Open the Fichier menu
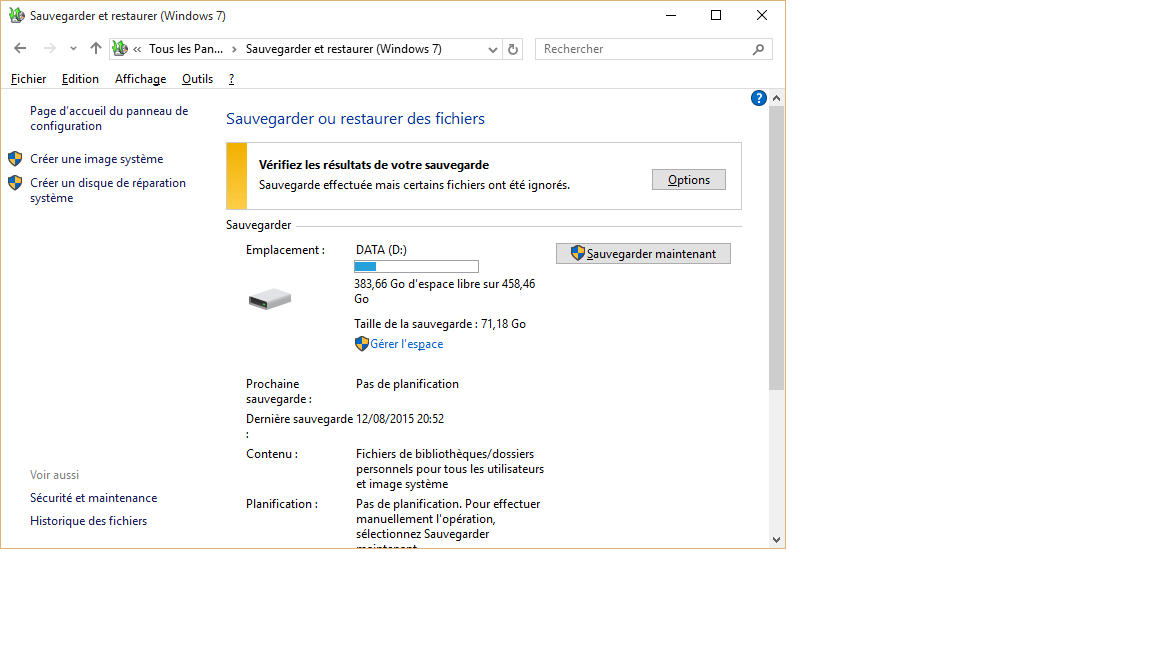1152x648 pixels. pyautogui.click(x=29, y=79)
